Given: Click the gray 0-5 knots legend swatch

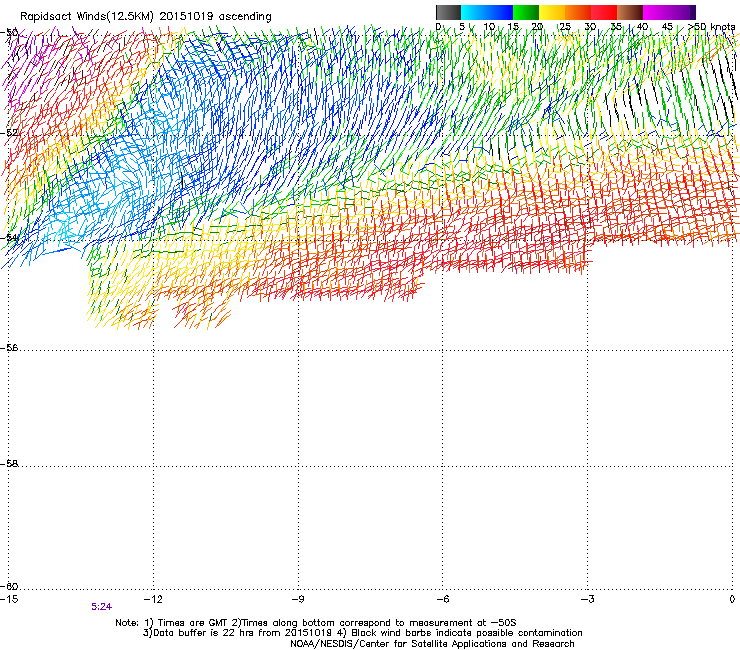Looking at the screenshot, I should (448, 12).
